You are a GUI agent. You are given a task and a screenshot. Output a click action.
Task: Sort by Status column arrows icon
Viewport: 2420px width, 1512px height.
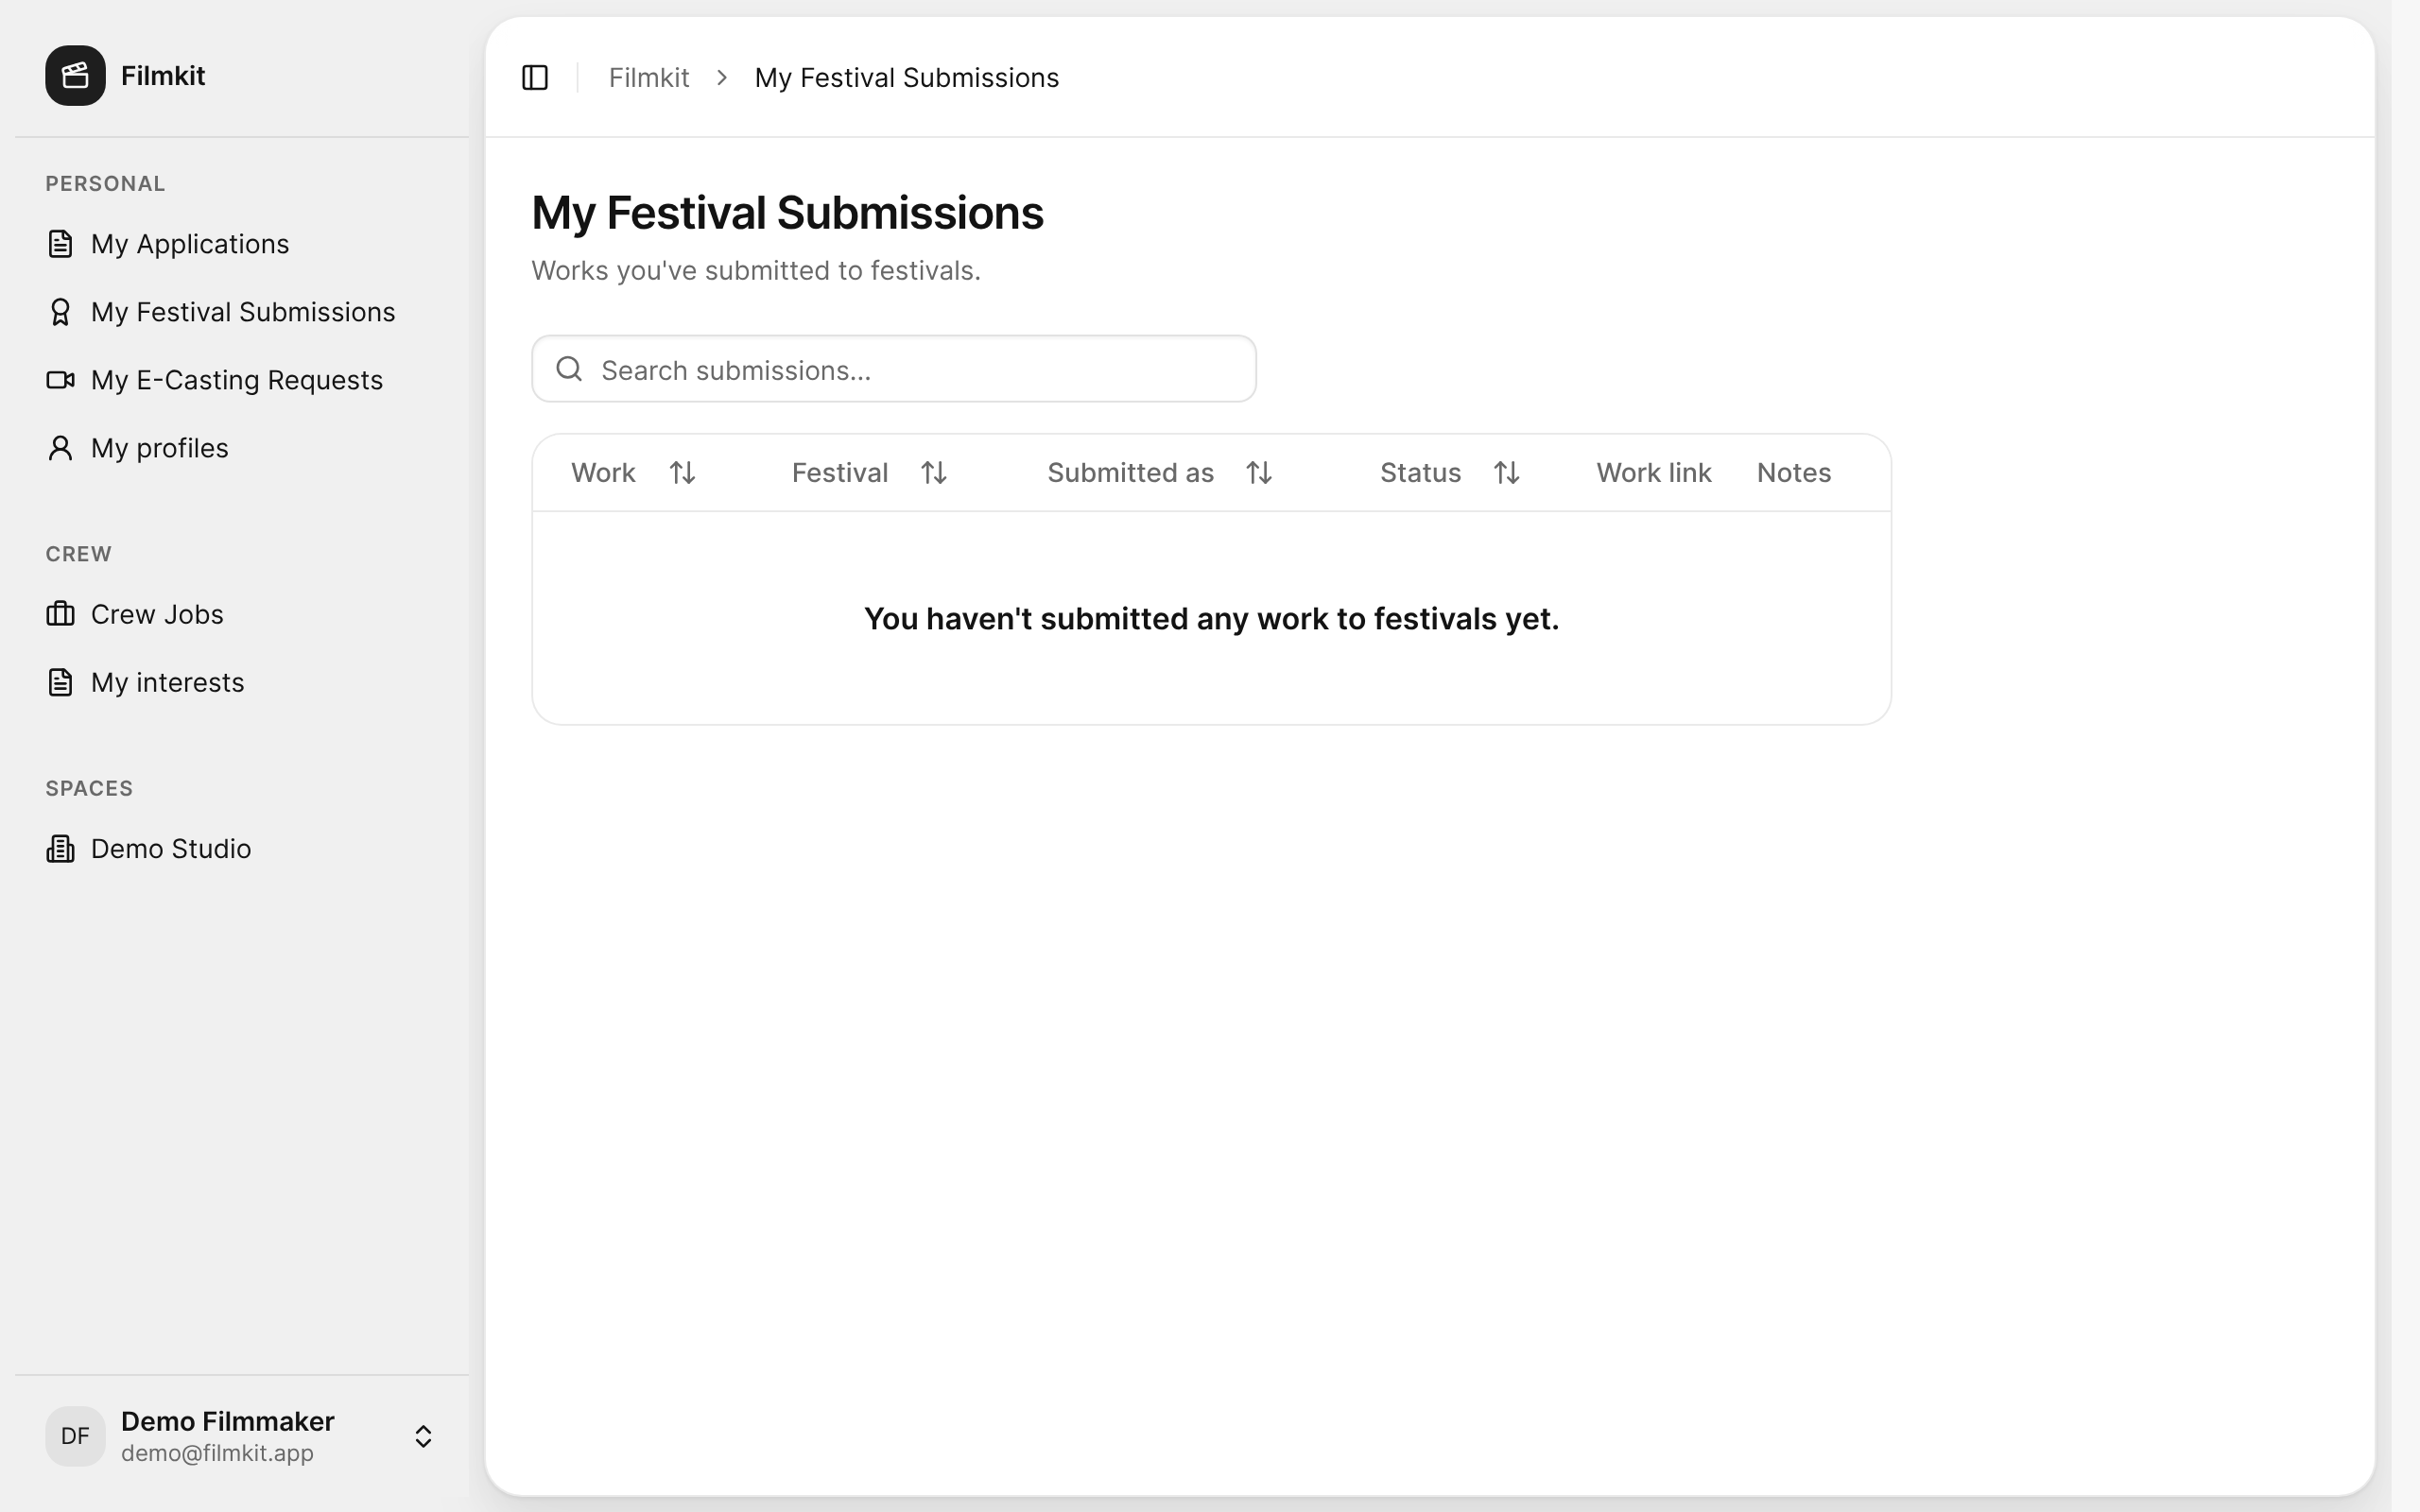coord(1506,472)
